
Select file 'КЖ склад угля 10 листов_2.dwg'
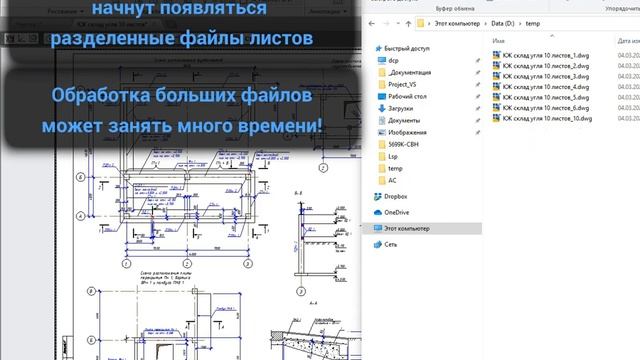[x=545, y=66]
